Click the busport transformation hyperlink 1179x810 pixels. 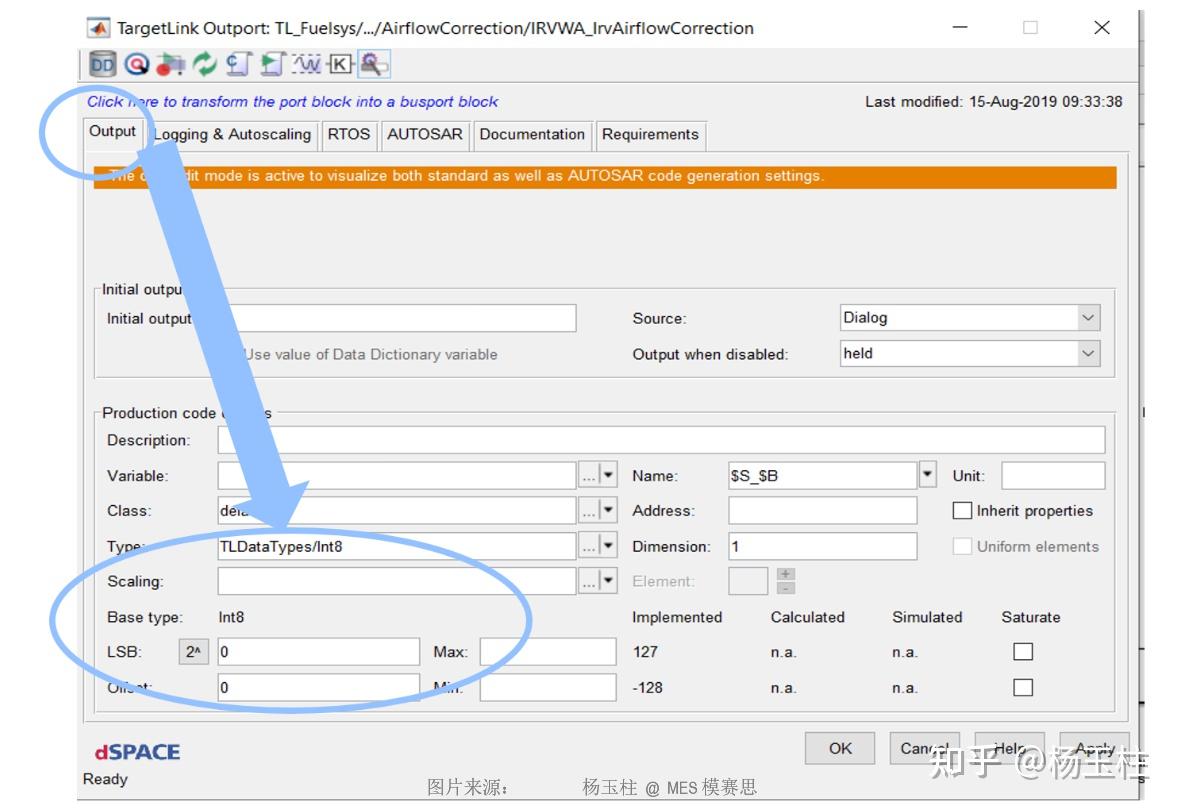pos(290,101)
